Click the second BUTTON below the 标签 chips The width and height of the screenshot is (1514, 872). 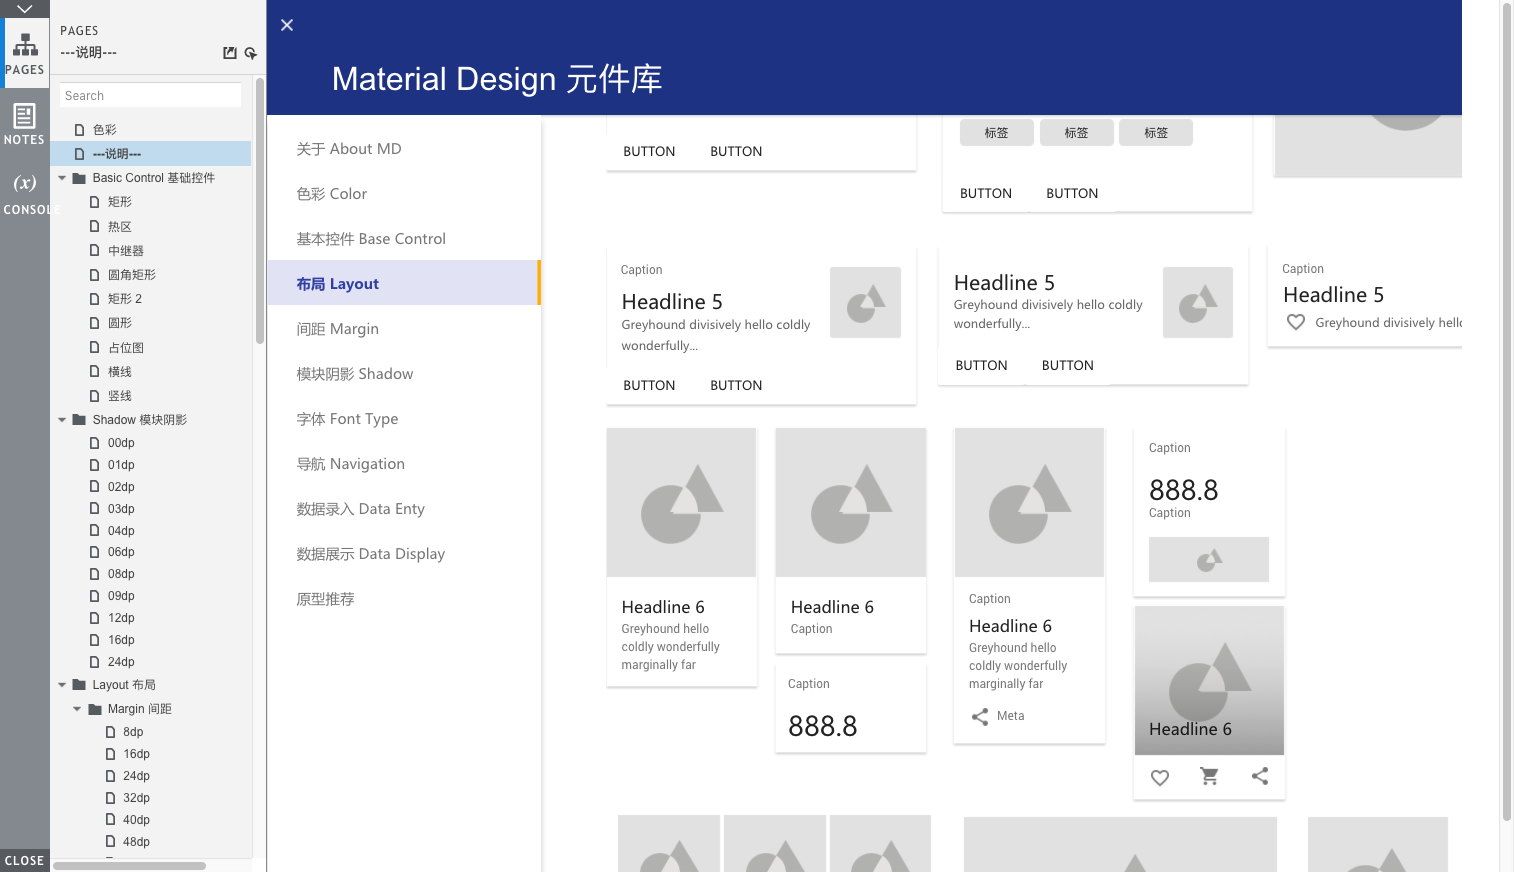[x=1072, y=193]
